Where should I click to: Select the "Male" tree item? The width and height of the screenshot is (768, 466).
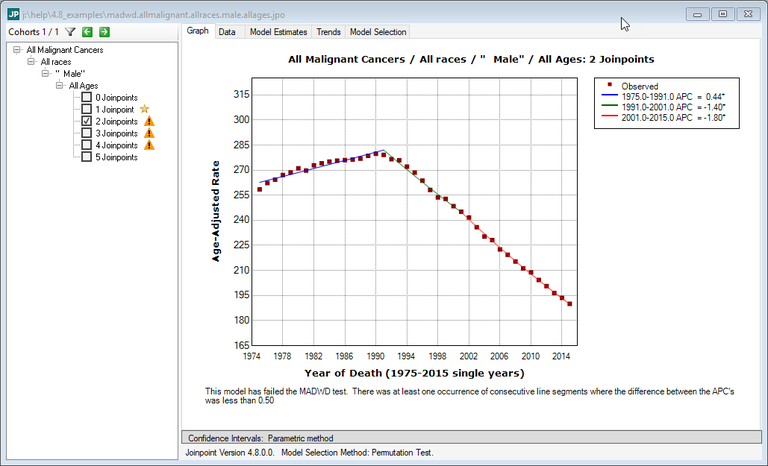(x=70, y=73)
